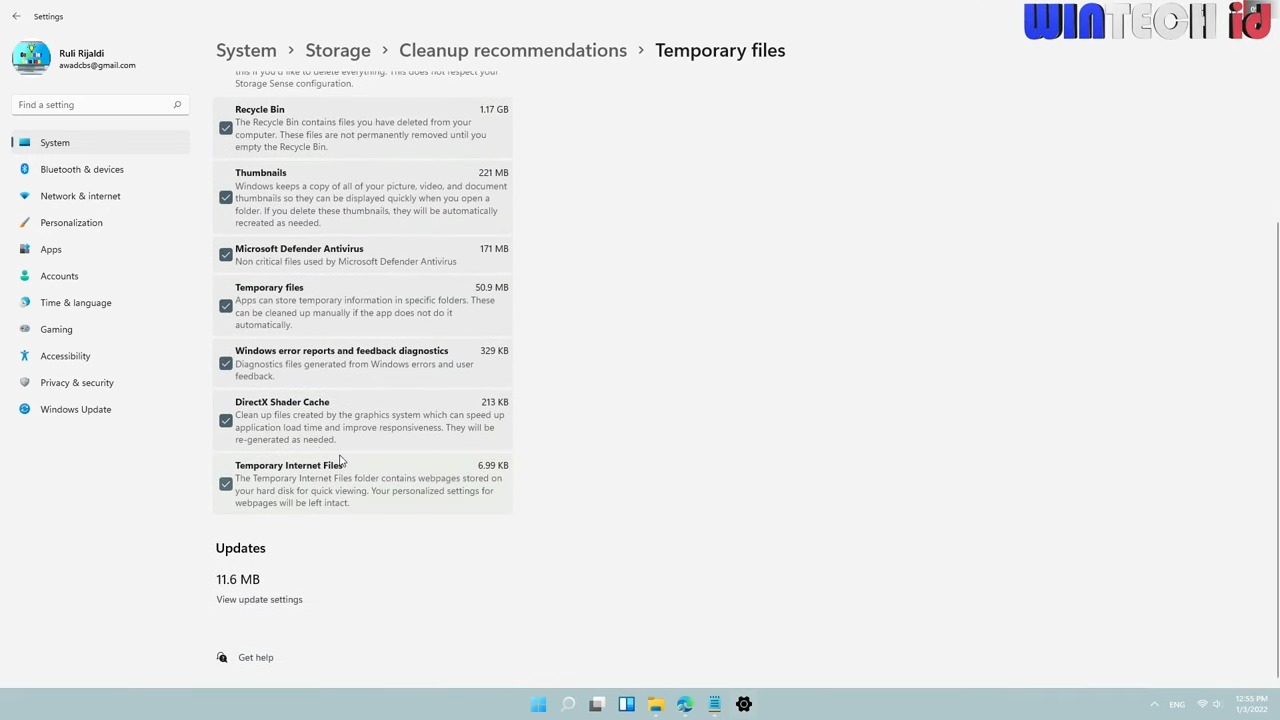
Task: Click the search magnifier in Find a setting
Action: click(177, 104)
